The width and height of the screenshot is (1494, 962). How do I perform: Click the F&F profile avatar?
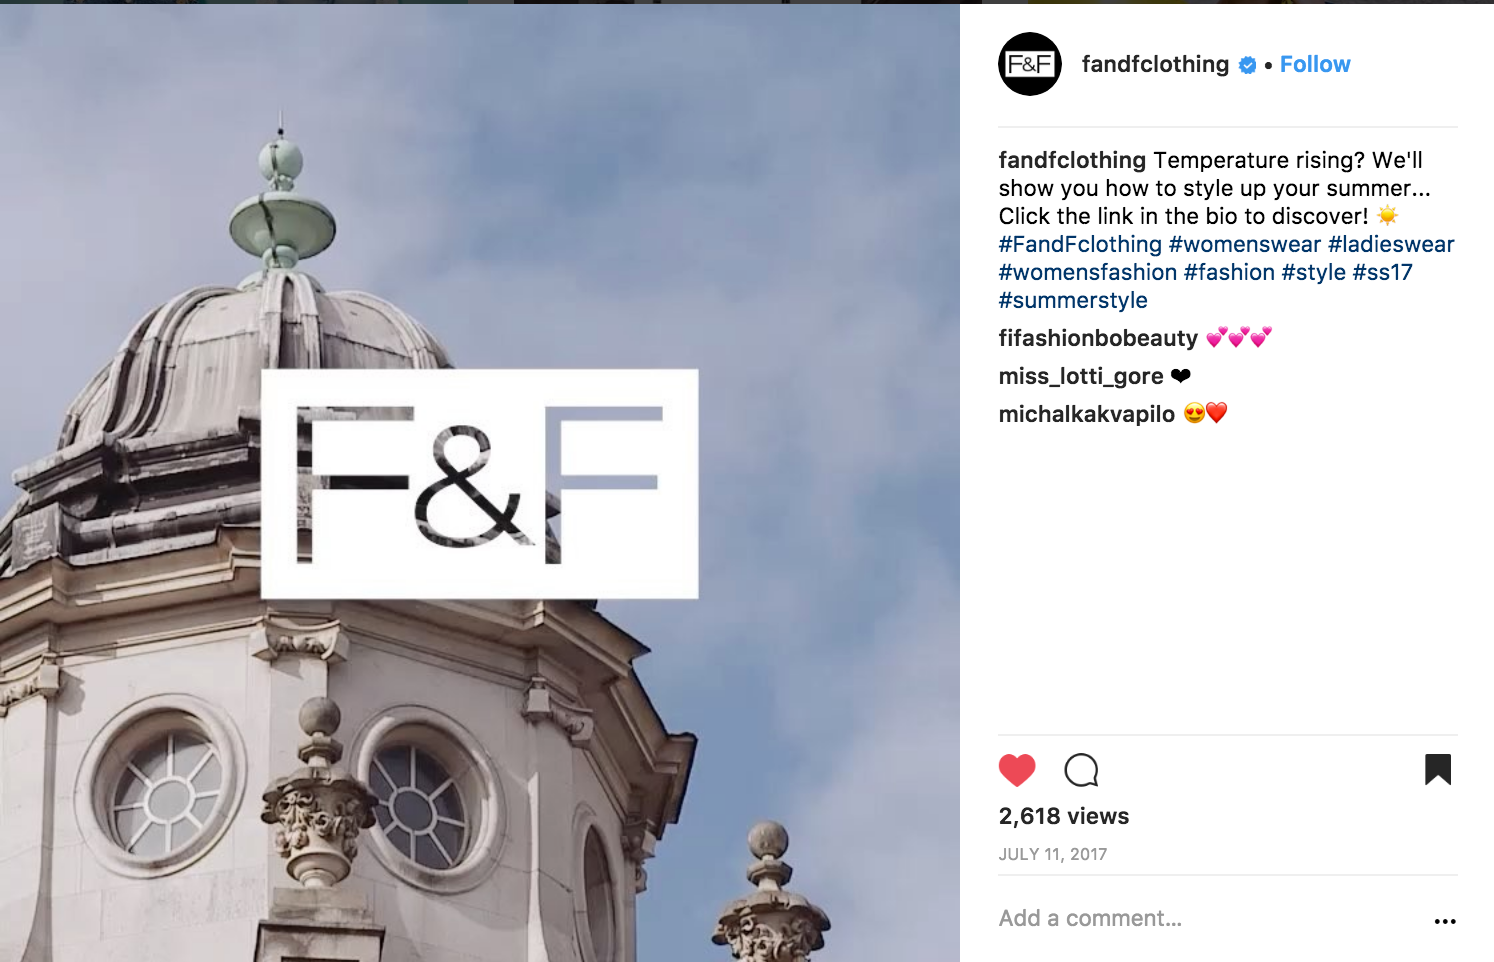point(1030,64)
